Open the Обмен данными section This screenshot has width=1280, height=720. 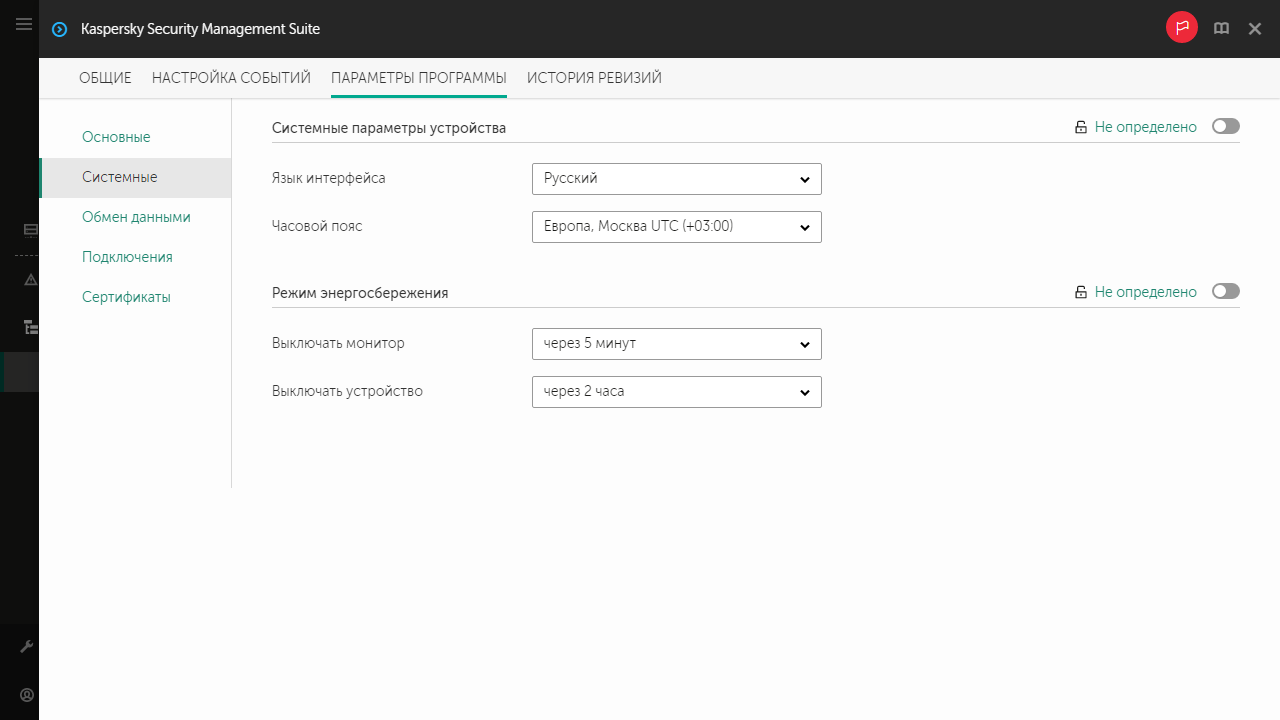click(136, 217)
